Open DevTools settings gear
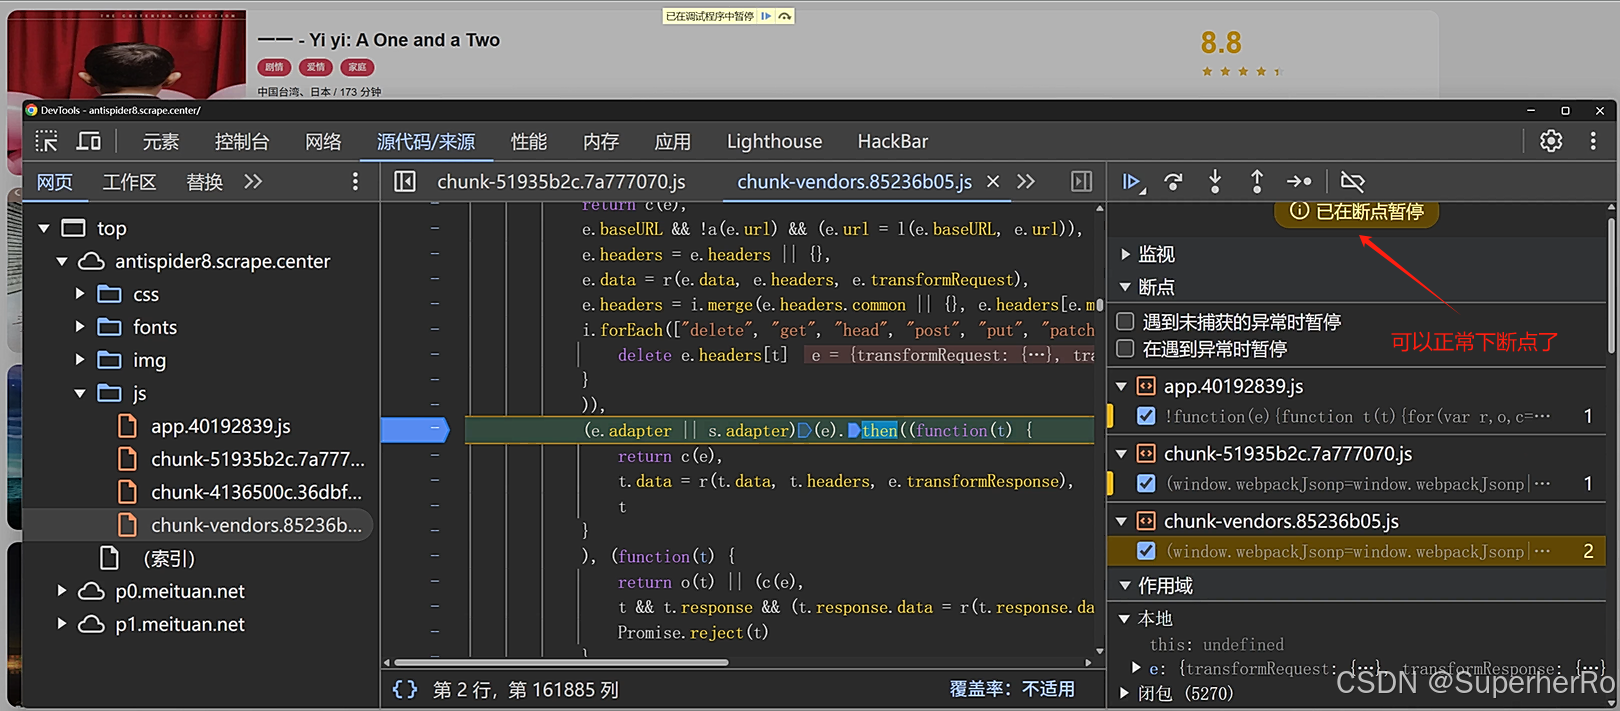The width and height of the screenshot is (1620, 711). click(1551, 141)
